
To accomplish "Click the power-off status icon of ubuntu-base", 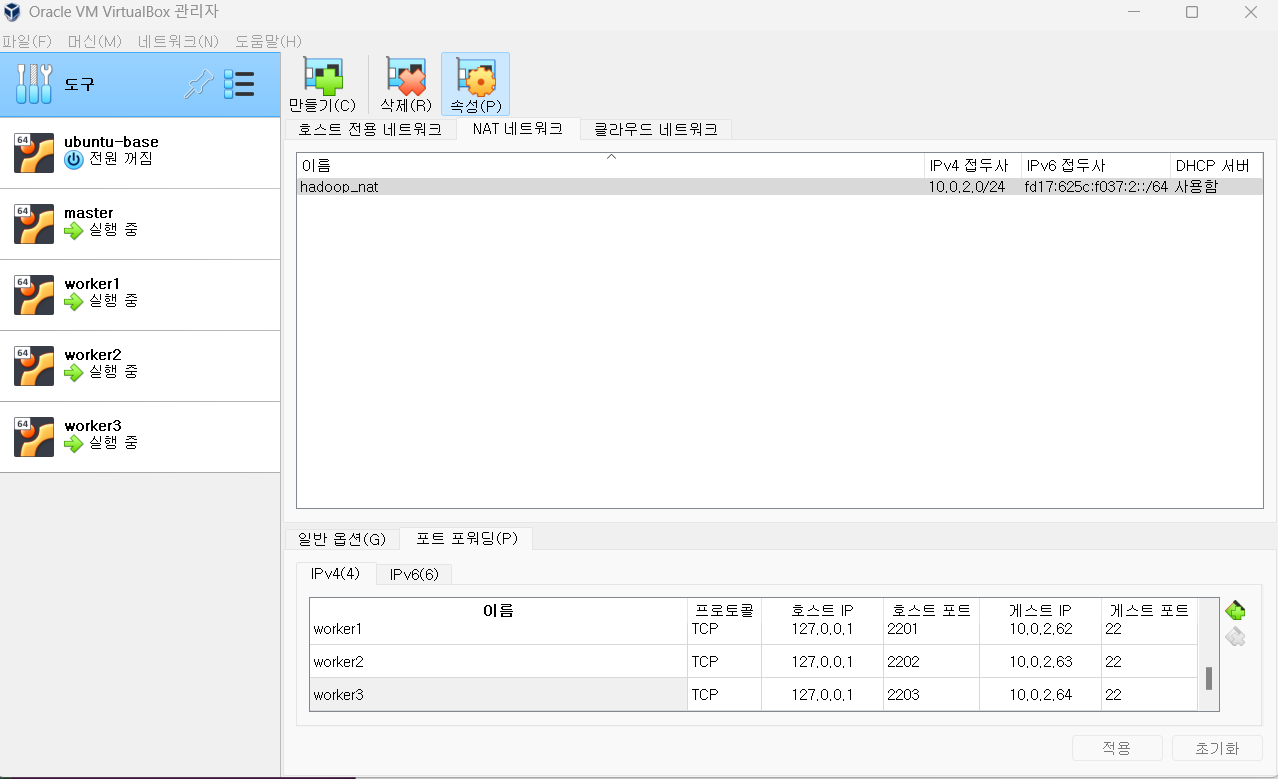I will click(x=74, y=160).
